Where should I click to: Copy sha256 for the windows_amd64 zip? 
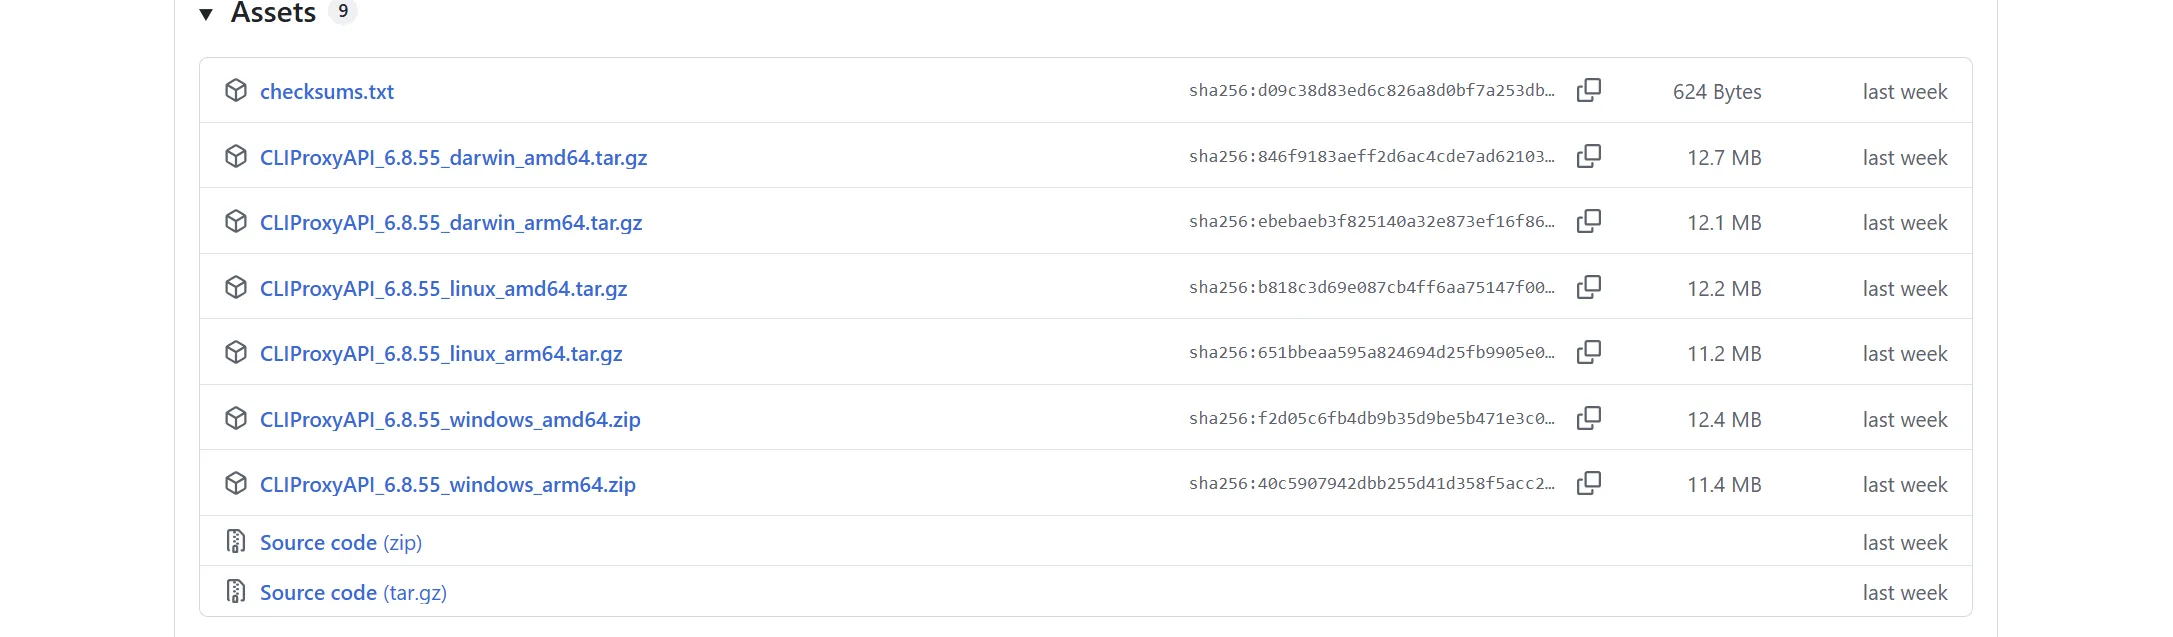click(x=1588, y=419)
